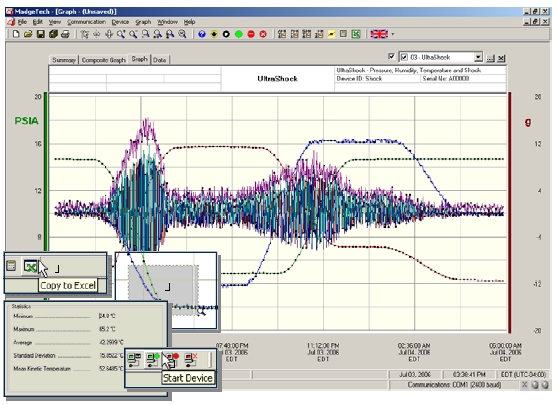Viewport: 557px width, 405px height.
Task: Click the Print toolbar icon
Action: click(x=65, y=34)
